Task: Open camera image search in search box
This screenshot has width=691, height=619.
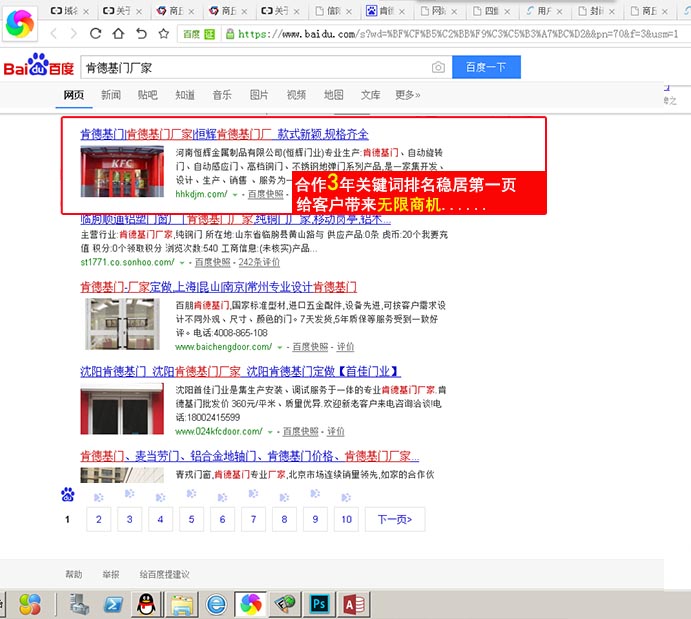Action: tap(438, 67)
